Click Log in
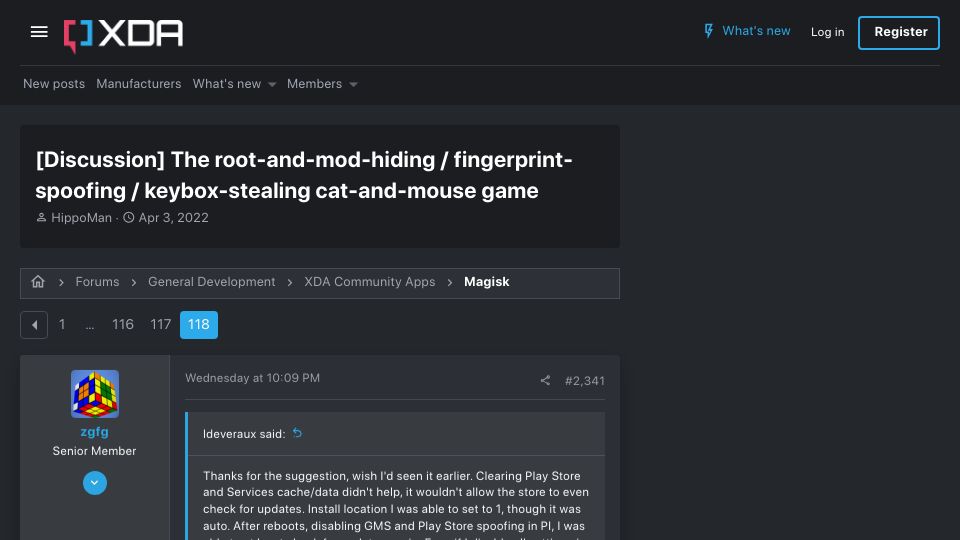Image resolution: width=960 pixels, height=540 pixels. click(827, 32)
